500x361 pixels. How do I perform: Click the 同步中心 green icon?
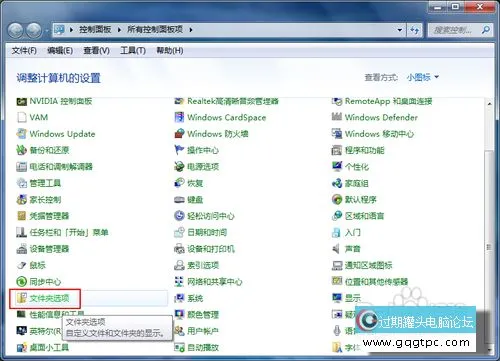tap(22, 282)
